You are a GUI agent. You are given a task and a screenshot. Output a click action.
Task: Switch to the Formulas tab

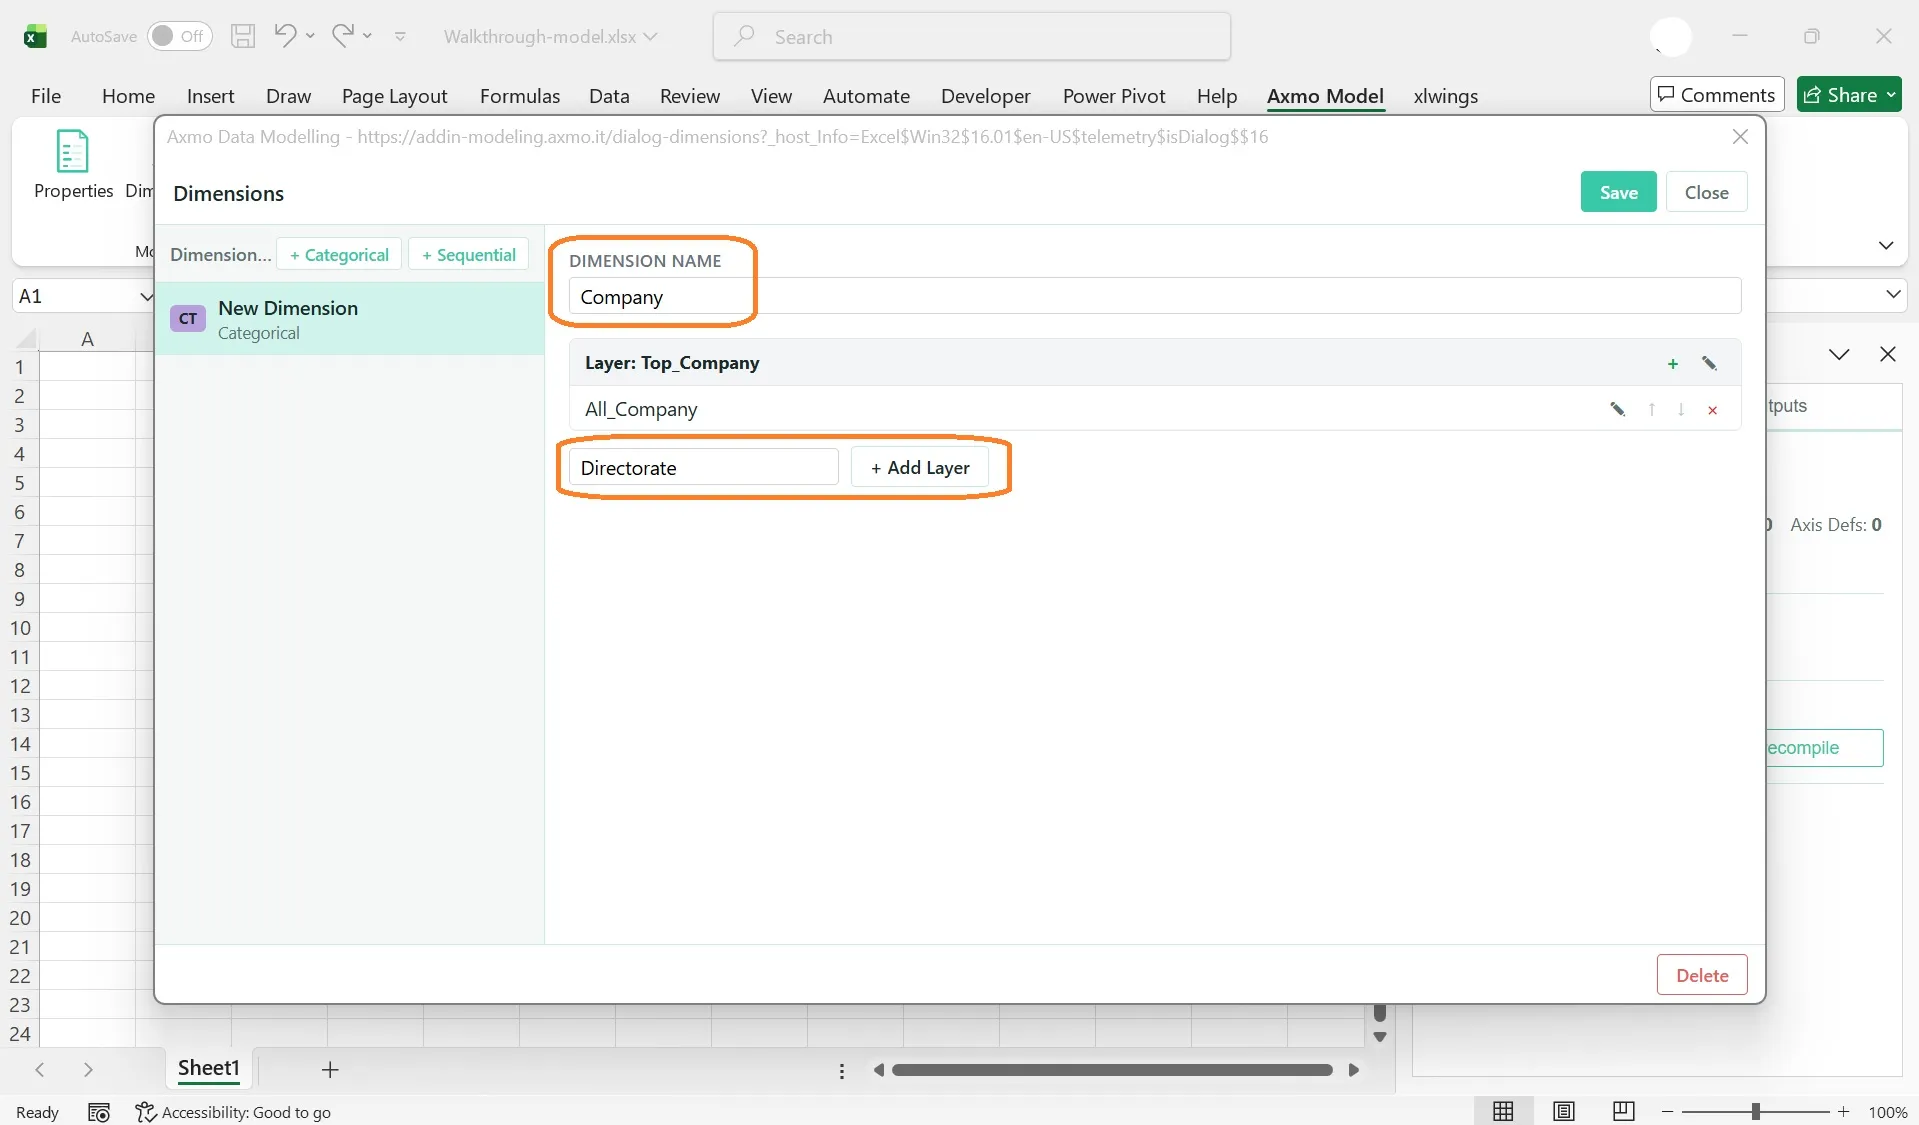[519, 96]
